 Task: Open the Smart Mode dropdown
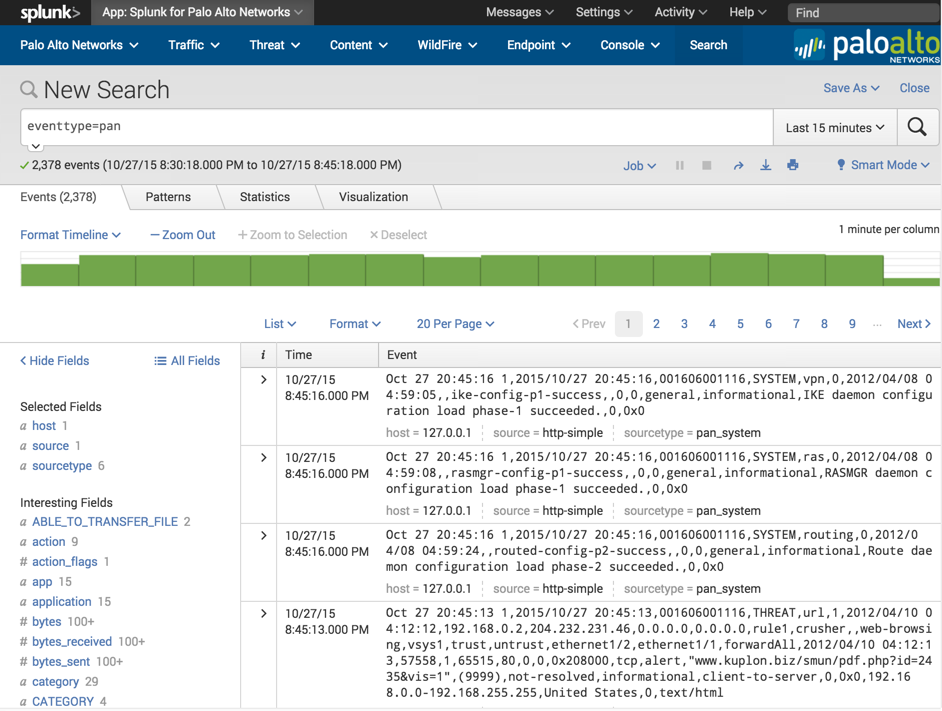tap(883, 166)
